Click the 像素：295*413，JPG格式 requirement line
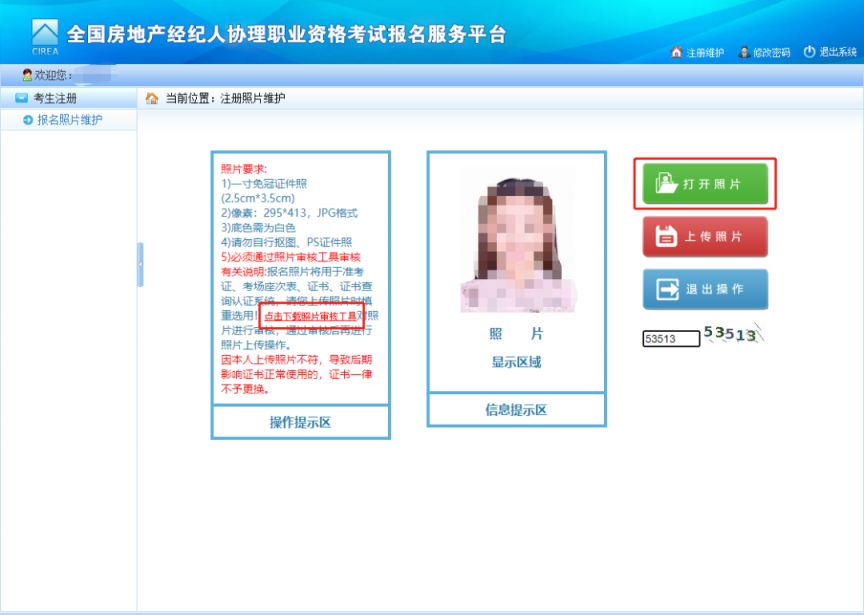Image resolution: width=864 pixels, height=615 pixels. coord(289,213)
